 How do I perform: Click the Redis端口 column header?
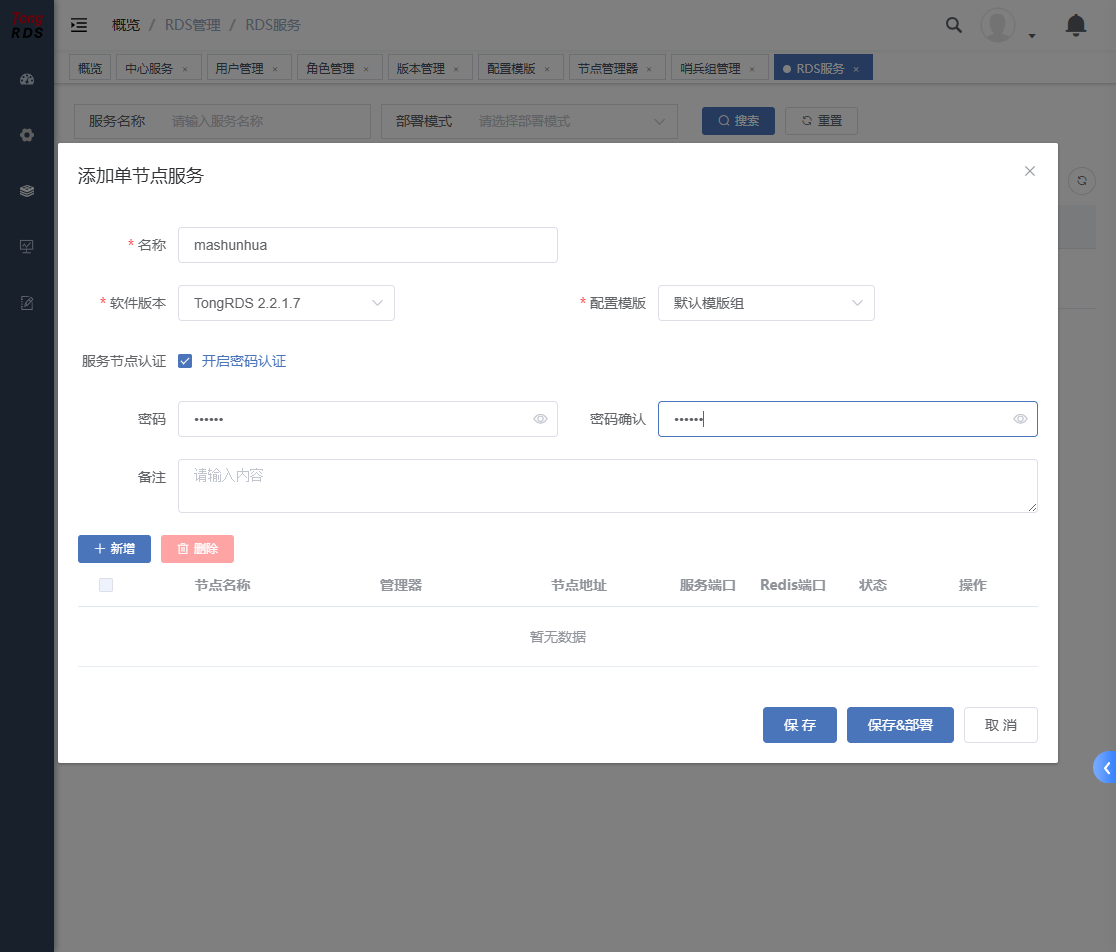(793, 585)
